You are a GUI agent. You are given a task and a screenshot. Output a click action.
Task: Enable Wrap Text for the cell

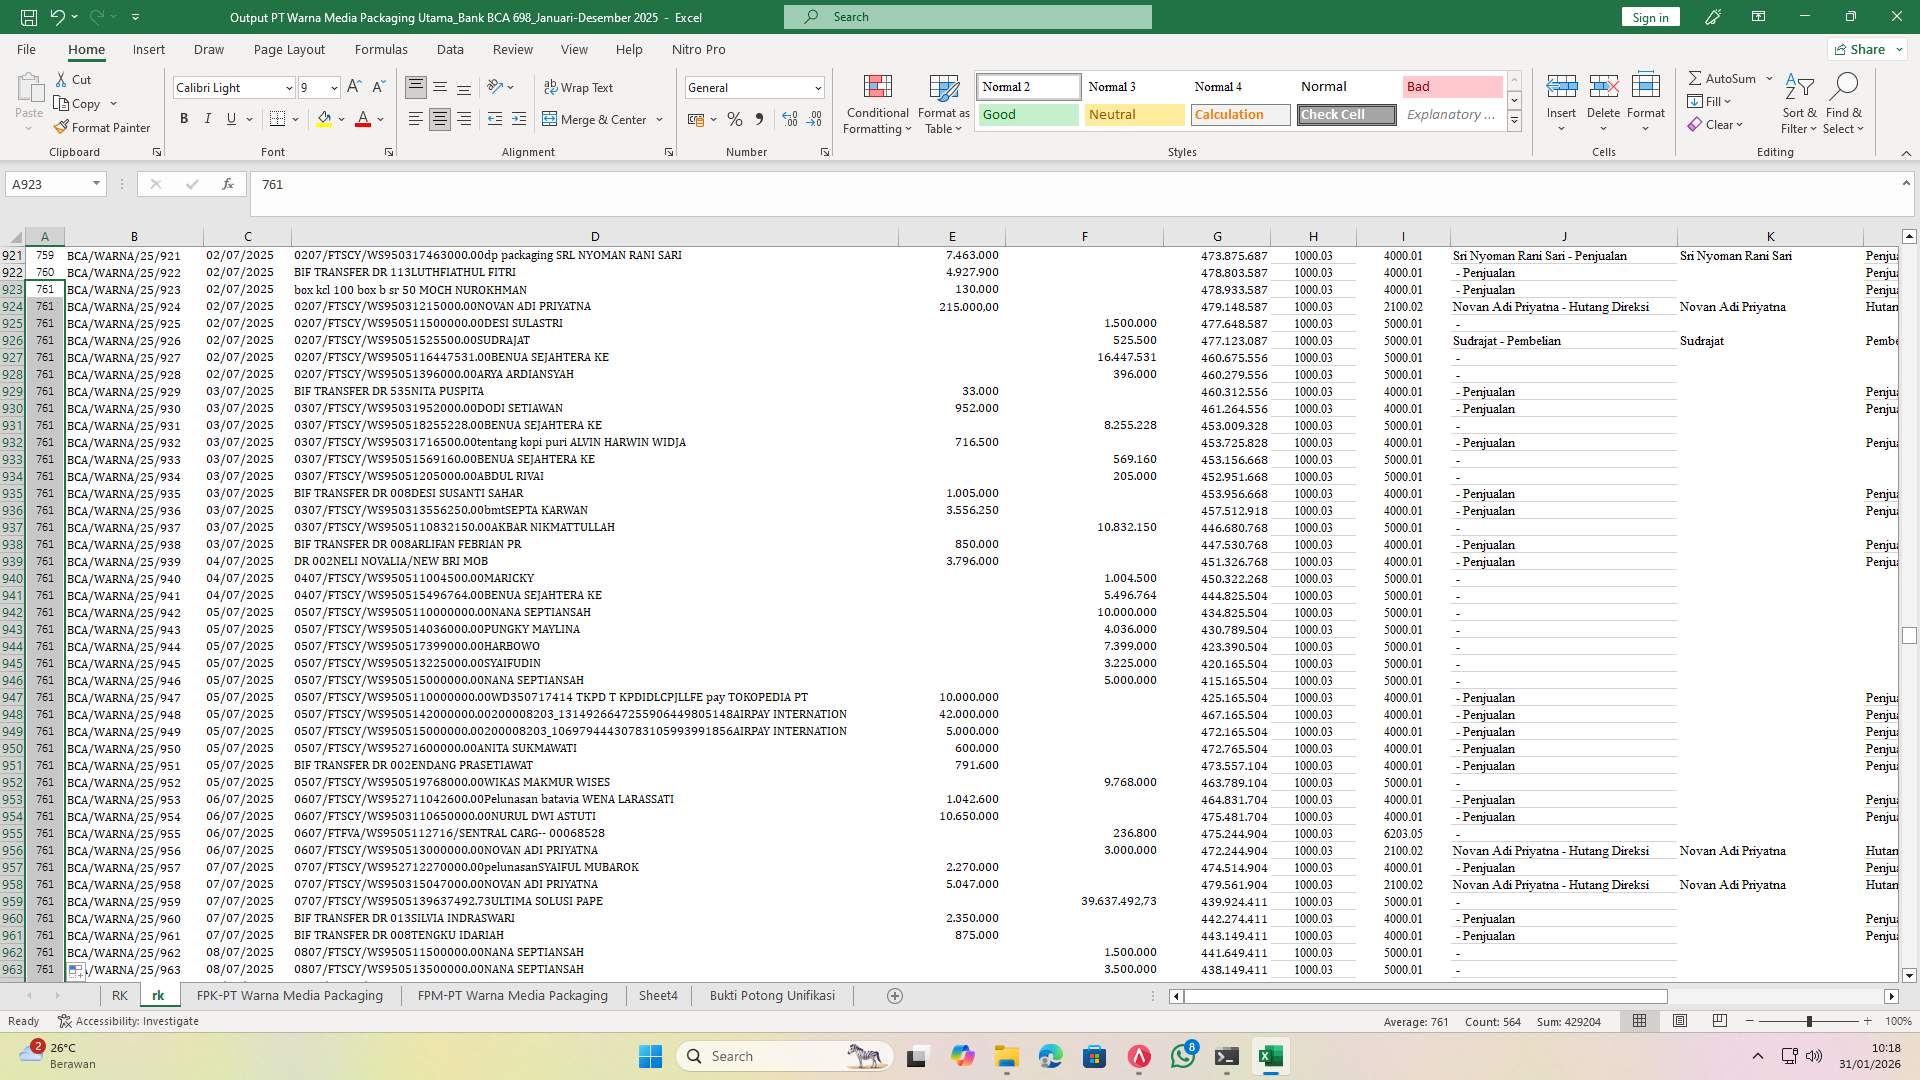tap(580, 87)
